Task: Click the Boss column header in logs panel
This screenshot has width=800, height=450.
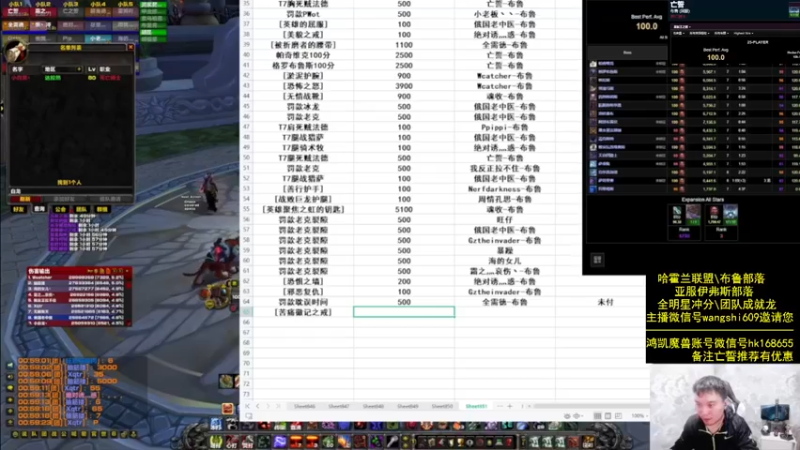Action: (x=627, y=53)
